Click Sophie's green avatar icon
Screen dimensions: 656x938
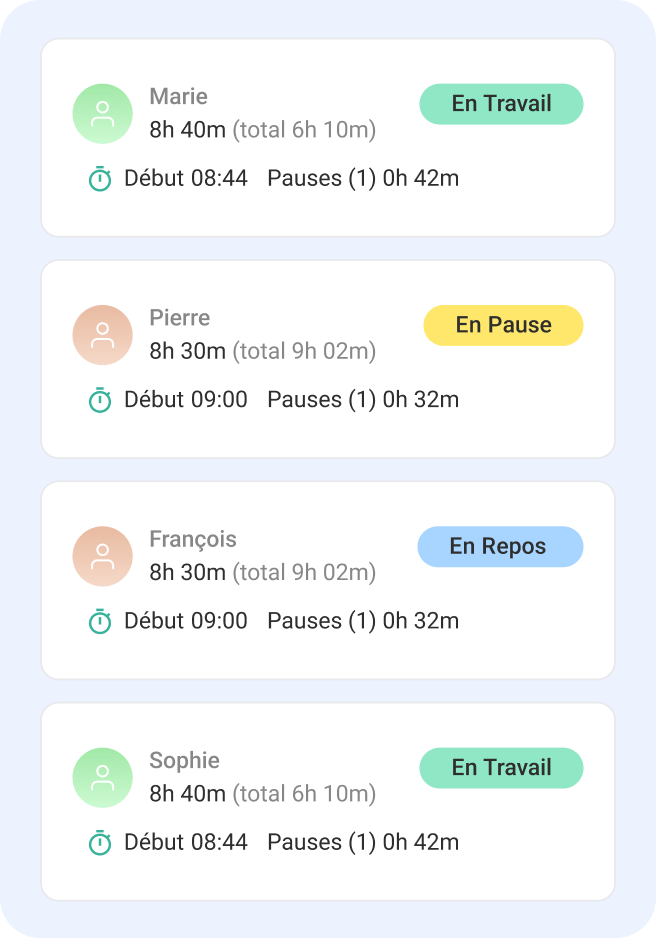click(102, 778)
